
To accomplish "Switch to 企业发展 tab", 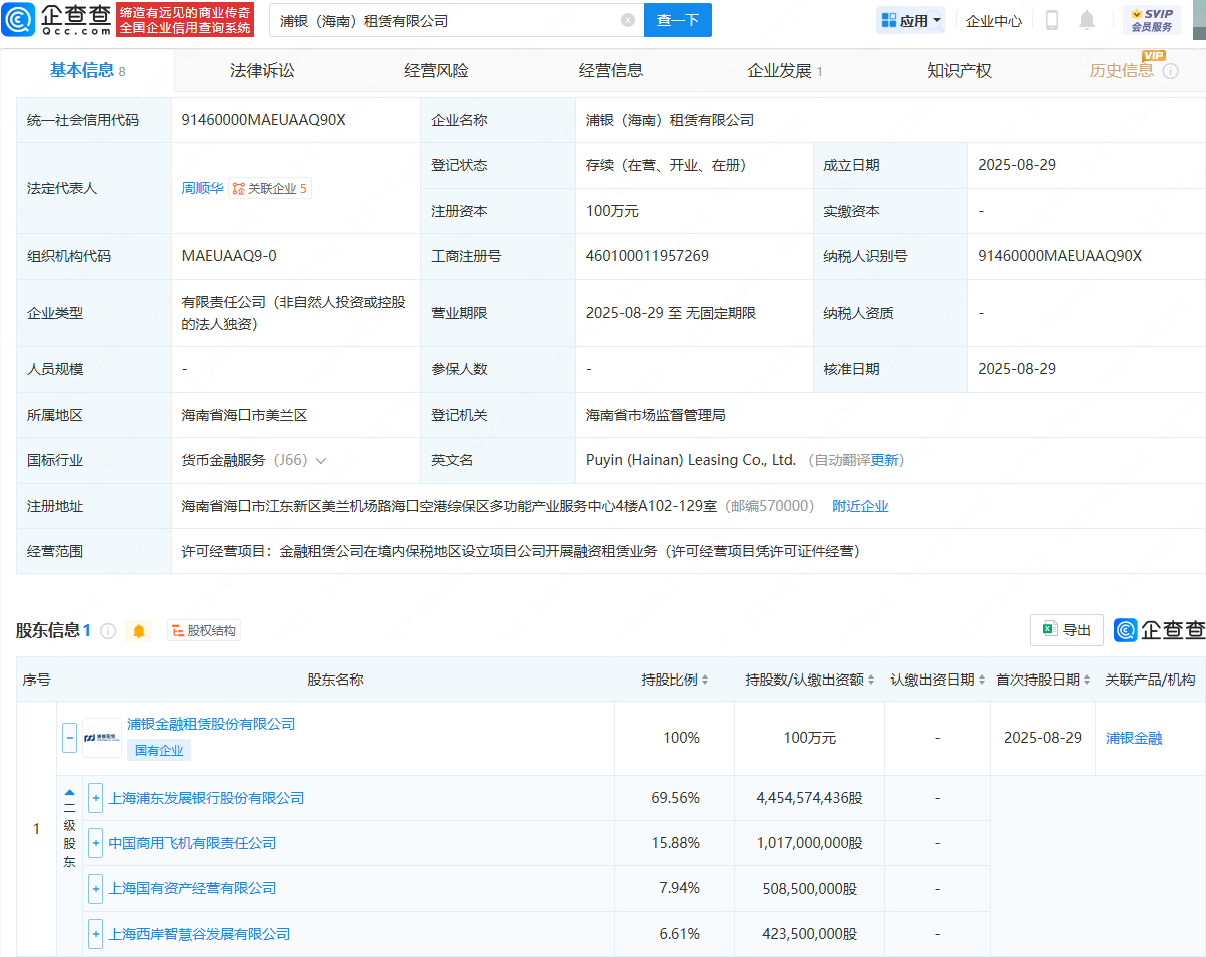I will 785,70.
